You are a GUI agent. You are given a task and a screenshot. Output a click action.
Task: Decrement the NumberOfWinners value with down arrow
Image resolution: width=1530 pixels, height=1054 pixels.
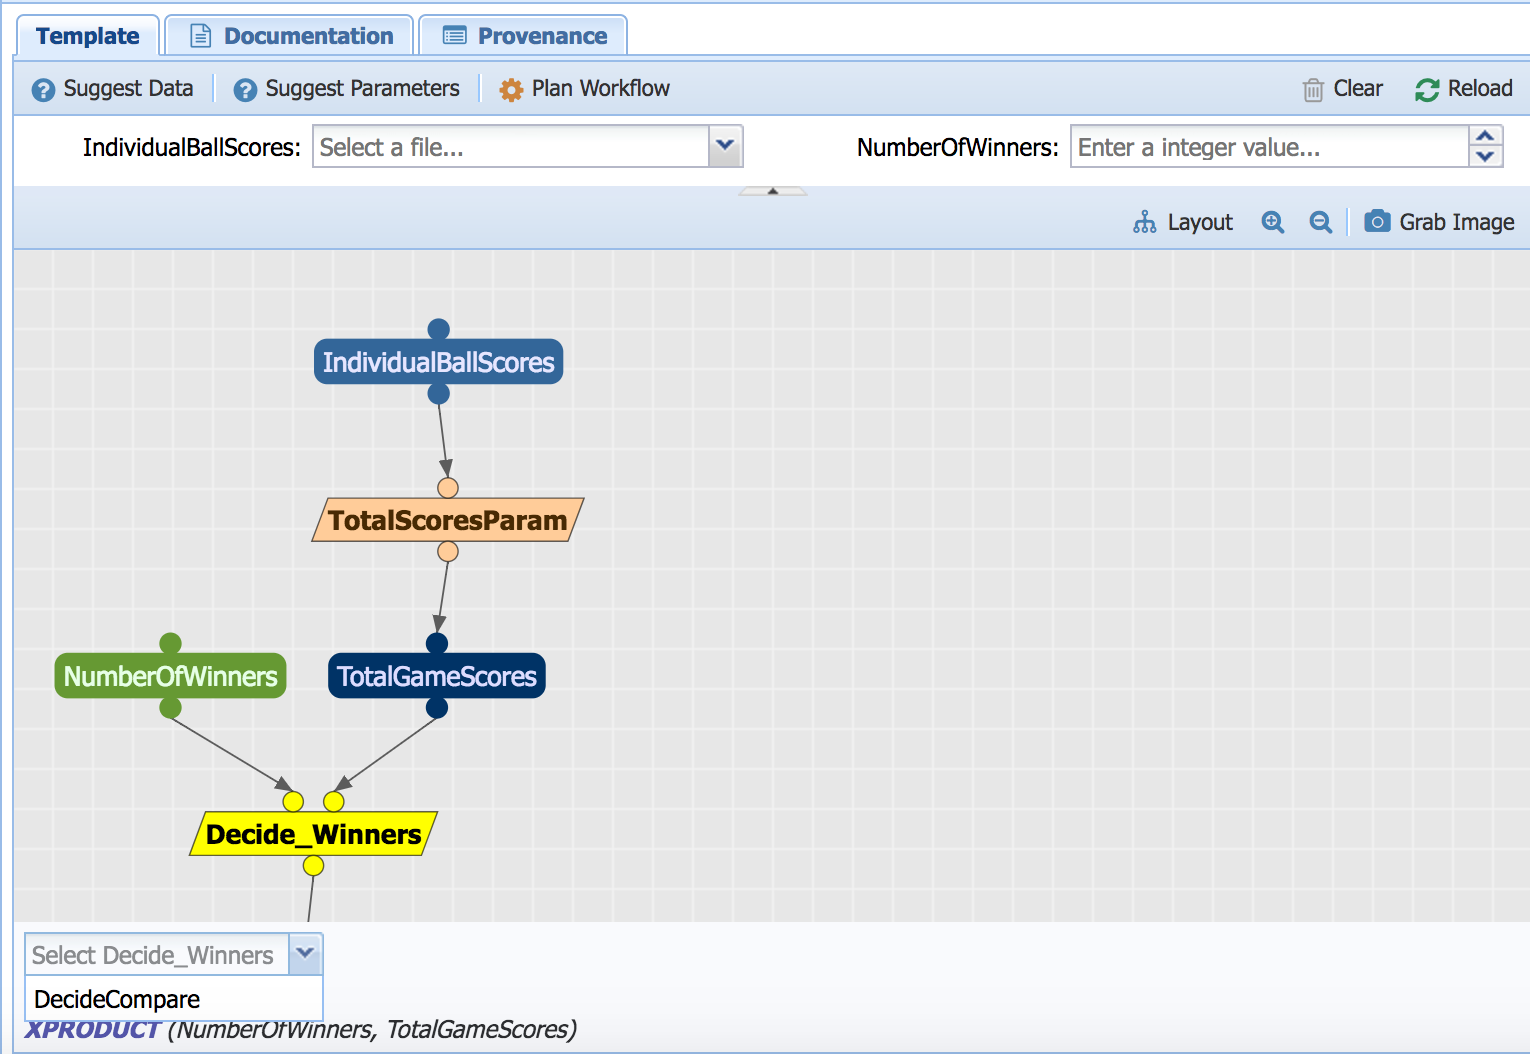1485,156
